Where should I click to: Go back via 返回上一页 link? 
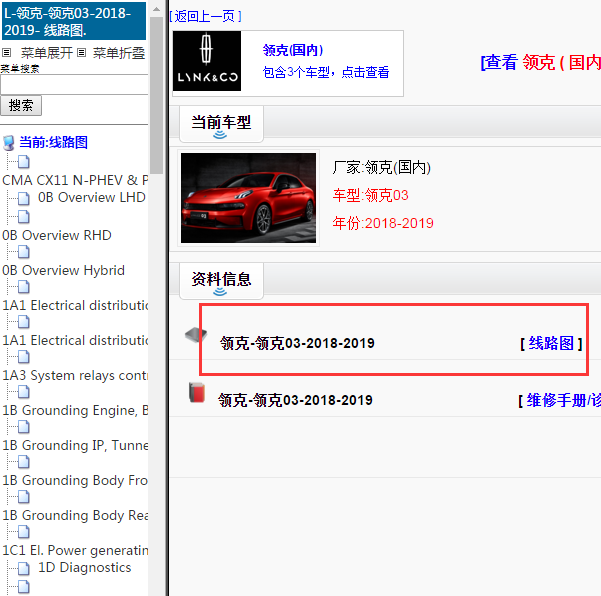(x=205, y=16)
